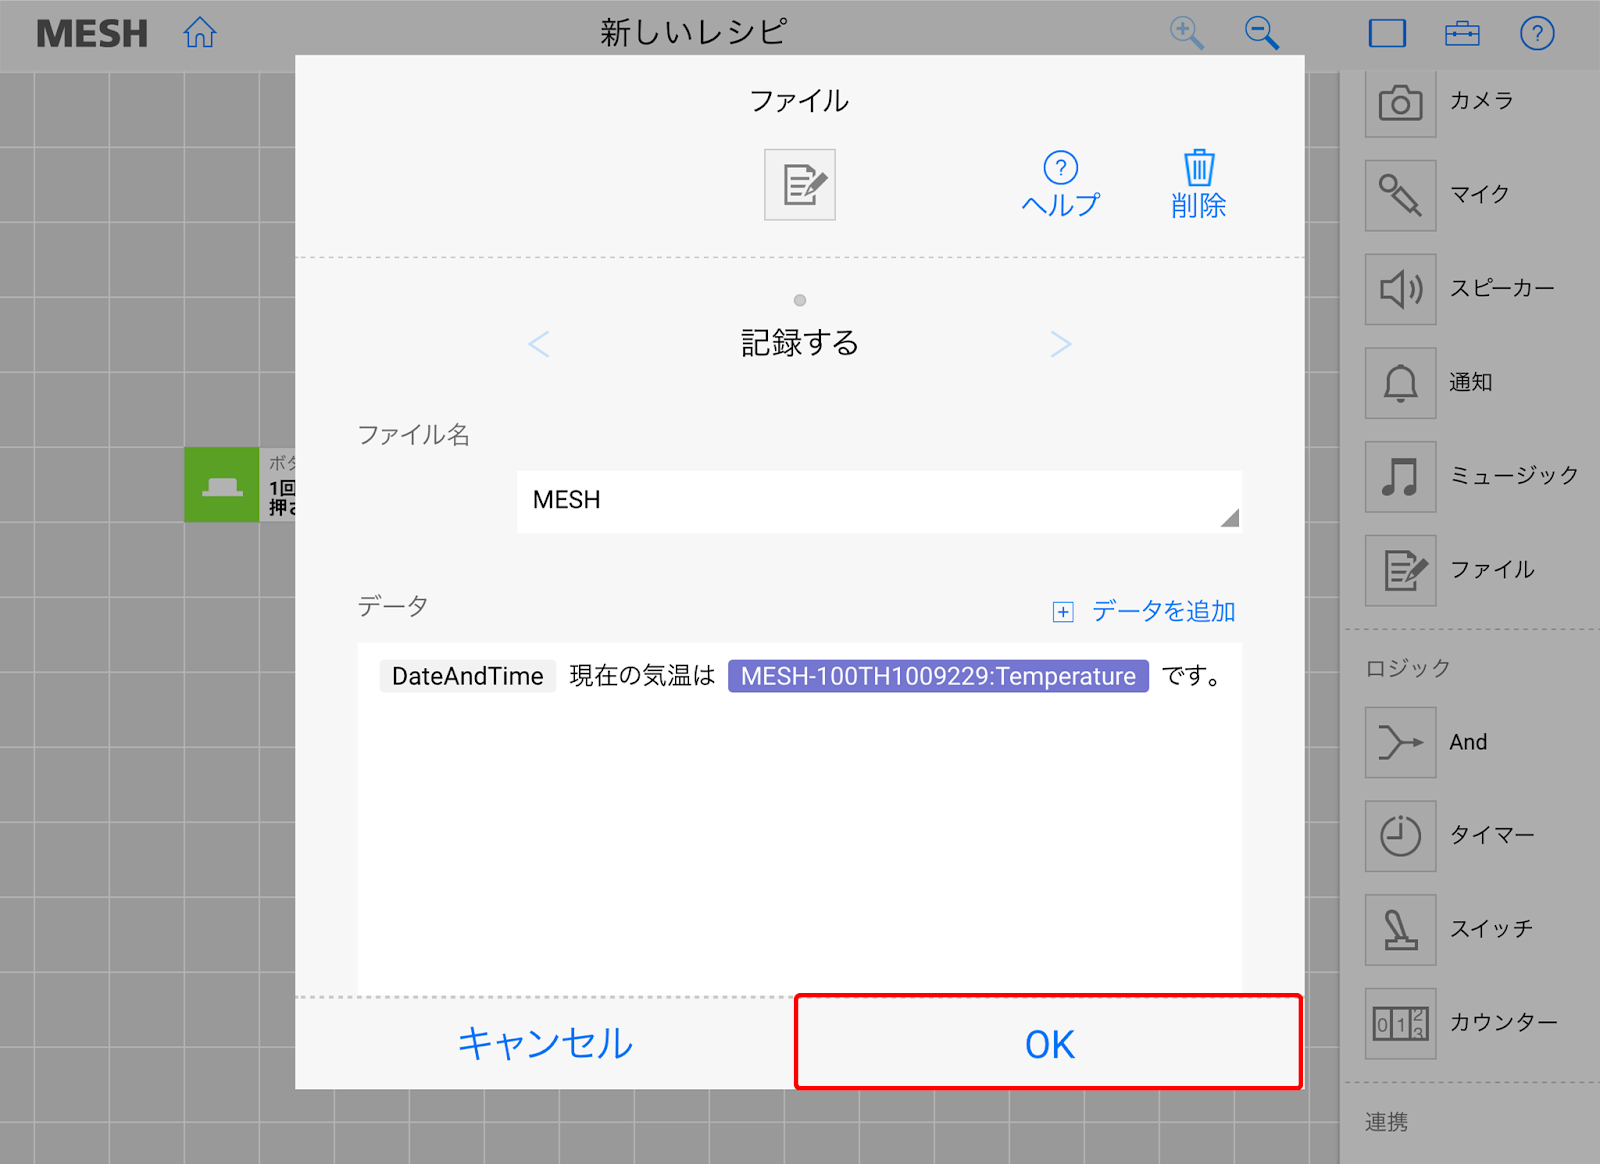Go to home via the house icon
1600x1164 pixels.
click(x=200, y=33)
